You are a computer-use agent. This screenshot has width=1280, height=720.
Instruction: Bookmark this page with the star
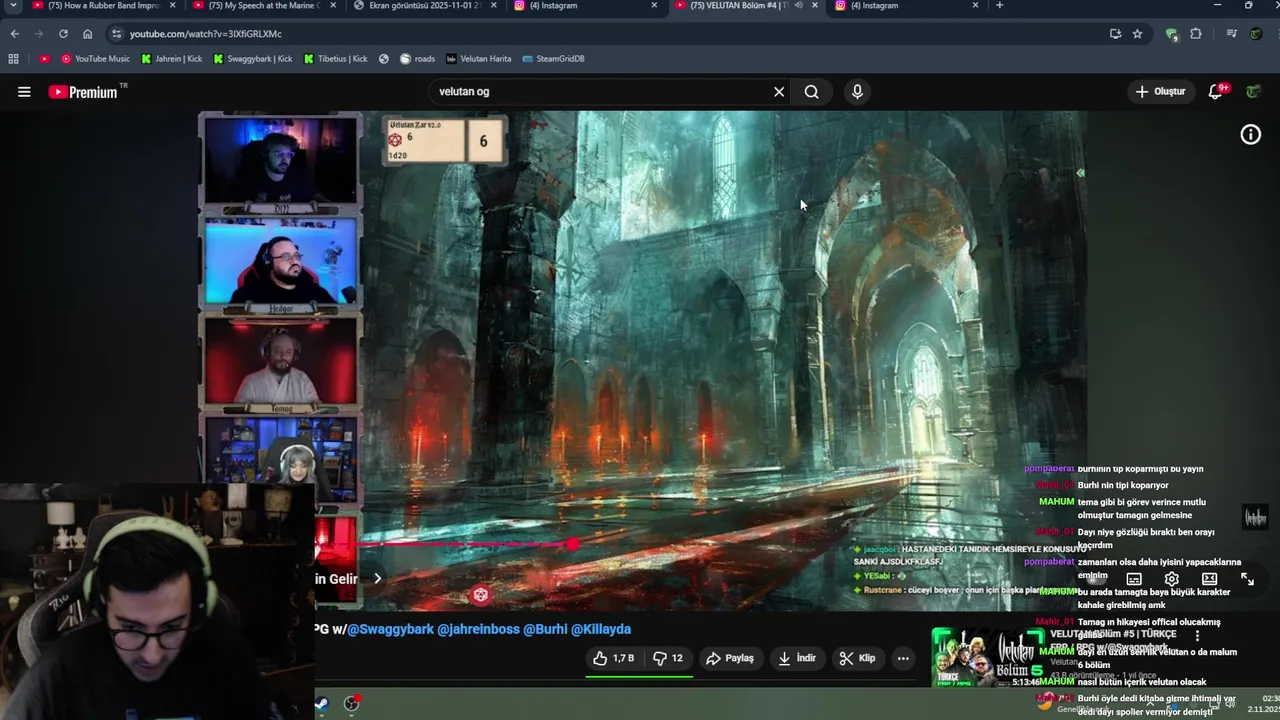1137,34
